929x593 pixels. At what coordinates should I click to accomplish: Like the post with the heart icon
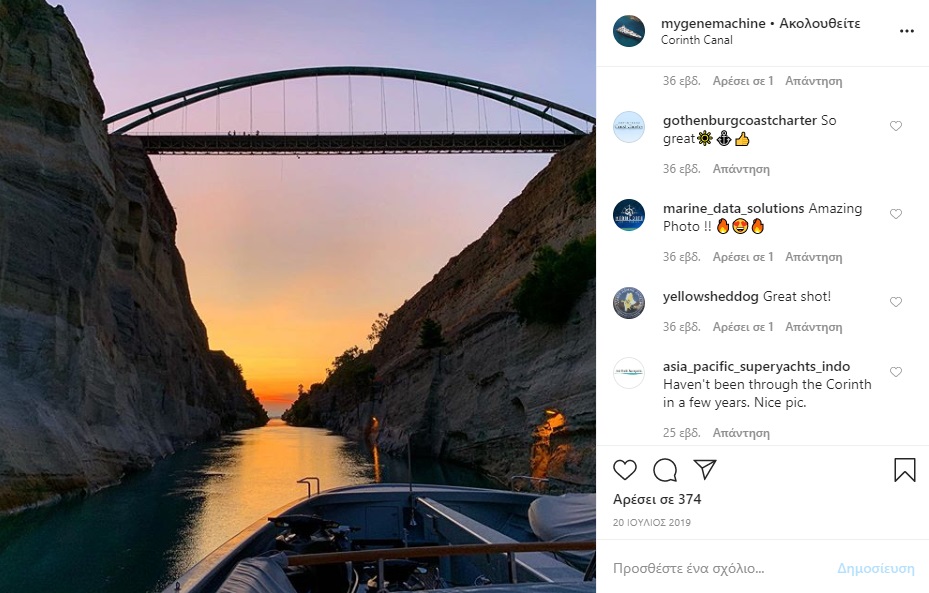[625, 469]
